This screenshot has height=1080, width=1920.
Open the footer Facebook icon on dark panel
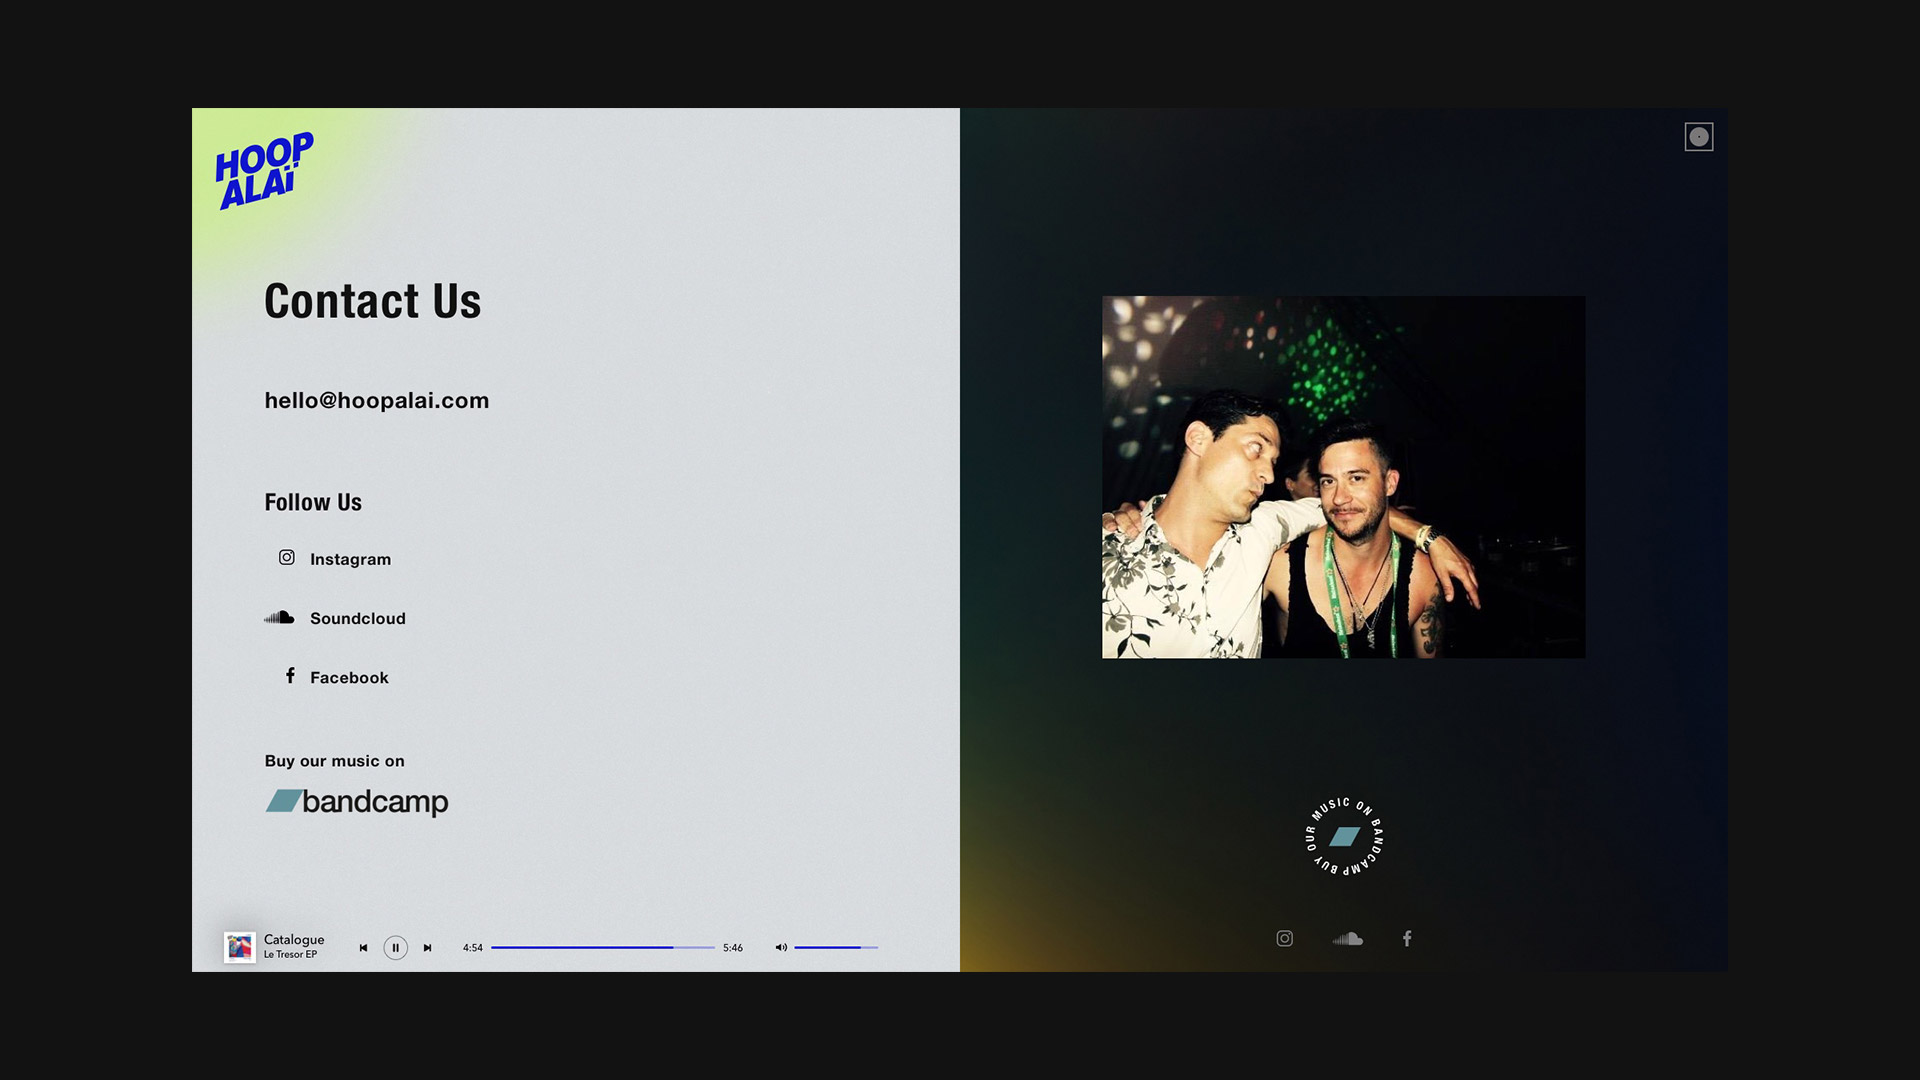click(x=1407, y=938)
